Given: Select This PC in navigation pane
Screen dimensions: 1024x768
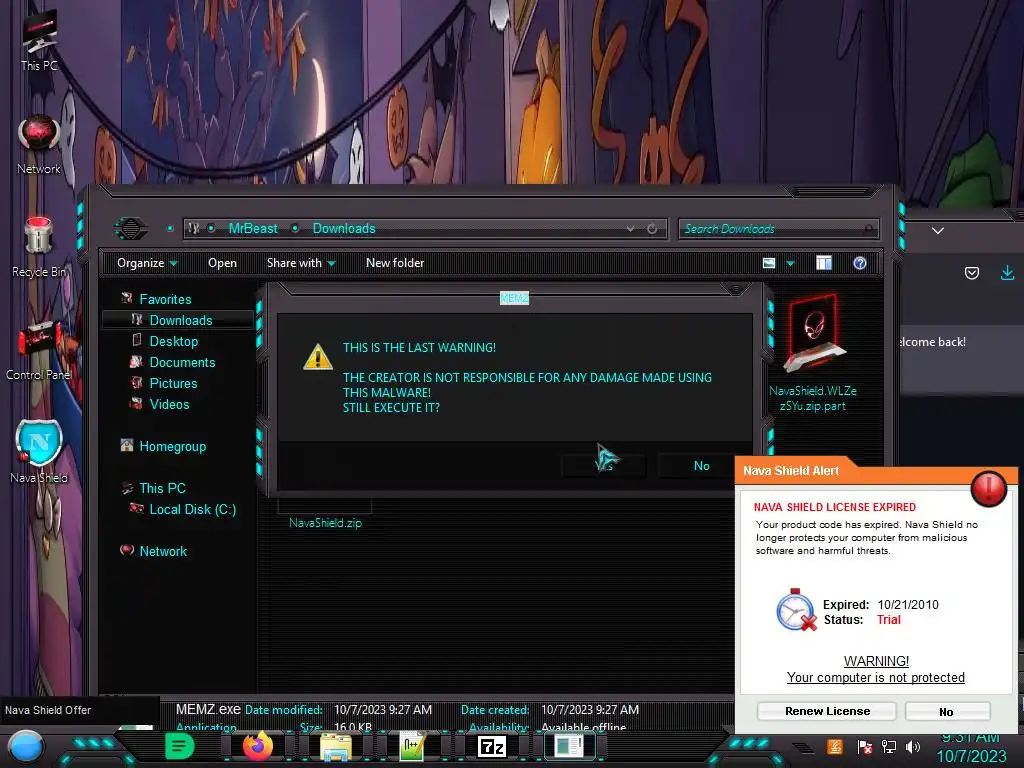Looking at the screenshot, I should [162, 488].
